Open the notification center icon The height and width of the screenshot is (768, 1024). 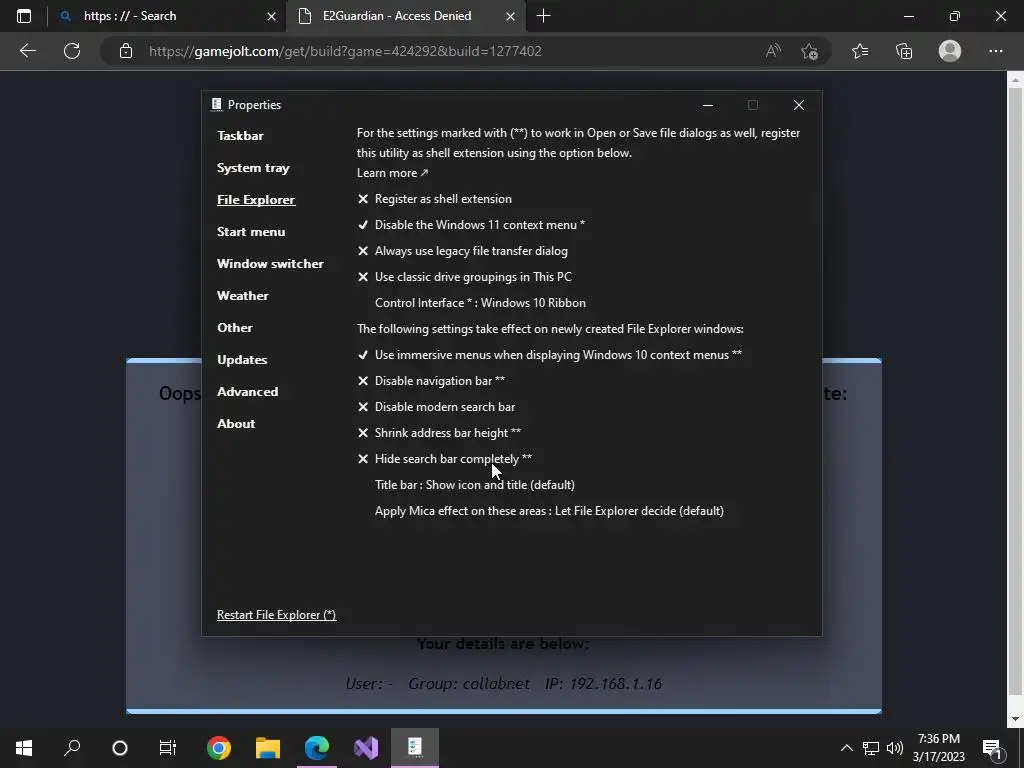[x=993, y=748]
